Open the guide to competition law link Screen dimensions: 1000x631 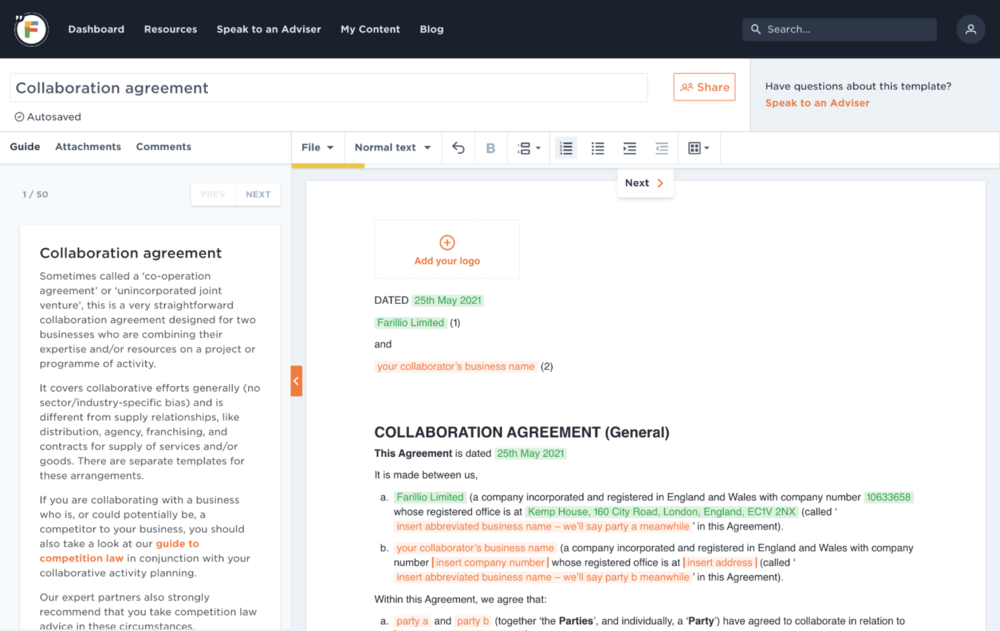click(x=119, y=551)
